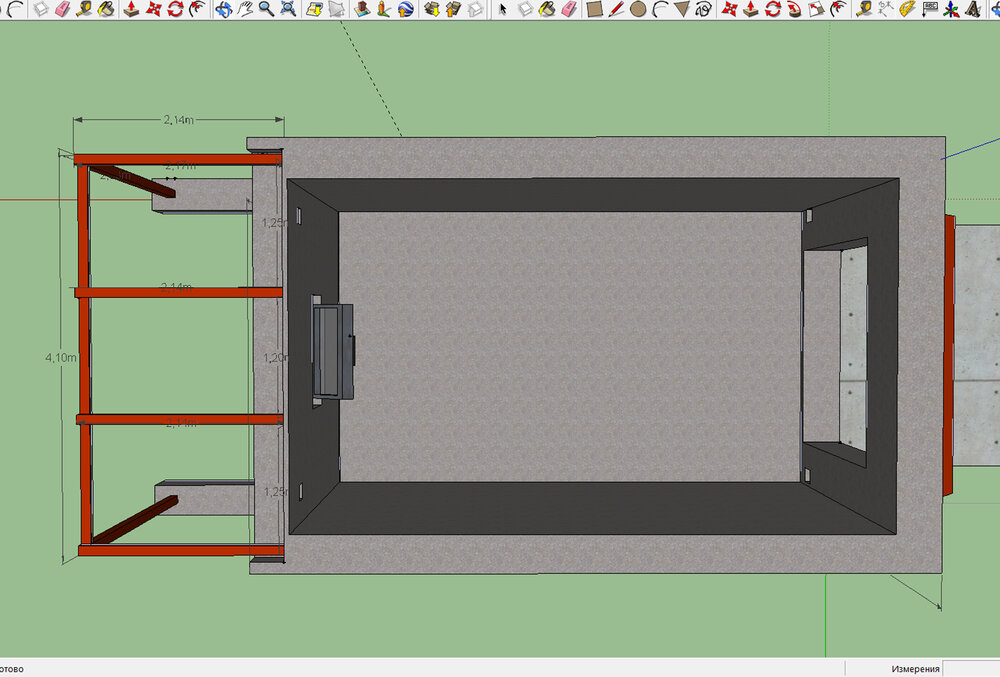Choose the Dimension tool
Viewport: 1000px width, 677px height.
coord(886,9)
